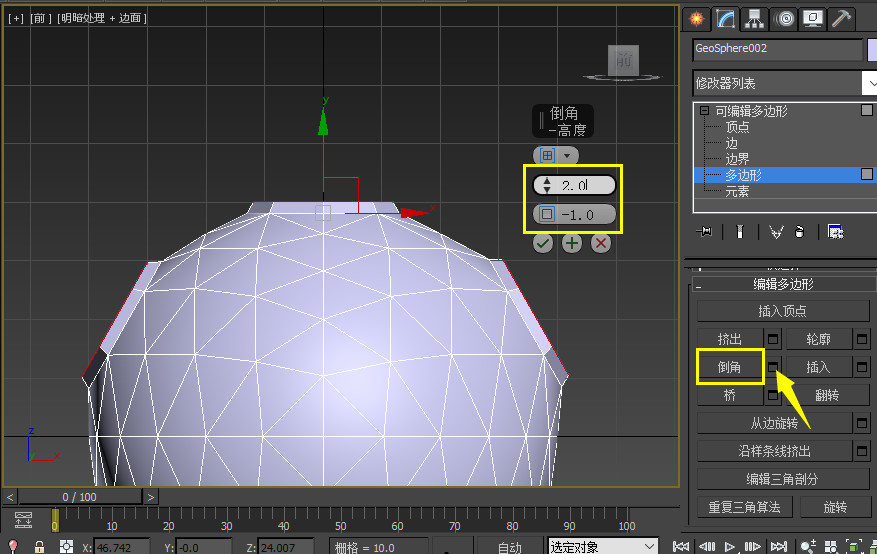The image size is (877, 554).
Task: Toggle Auto Key 自动 button
Action: 510,547
